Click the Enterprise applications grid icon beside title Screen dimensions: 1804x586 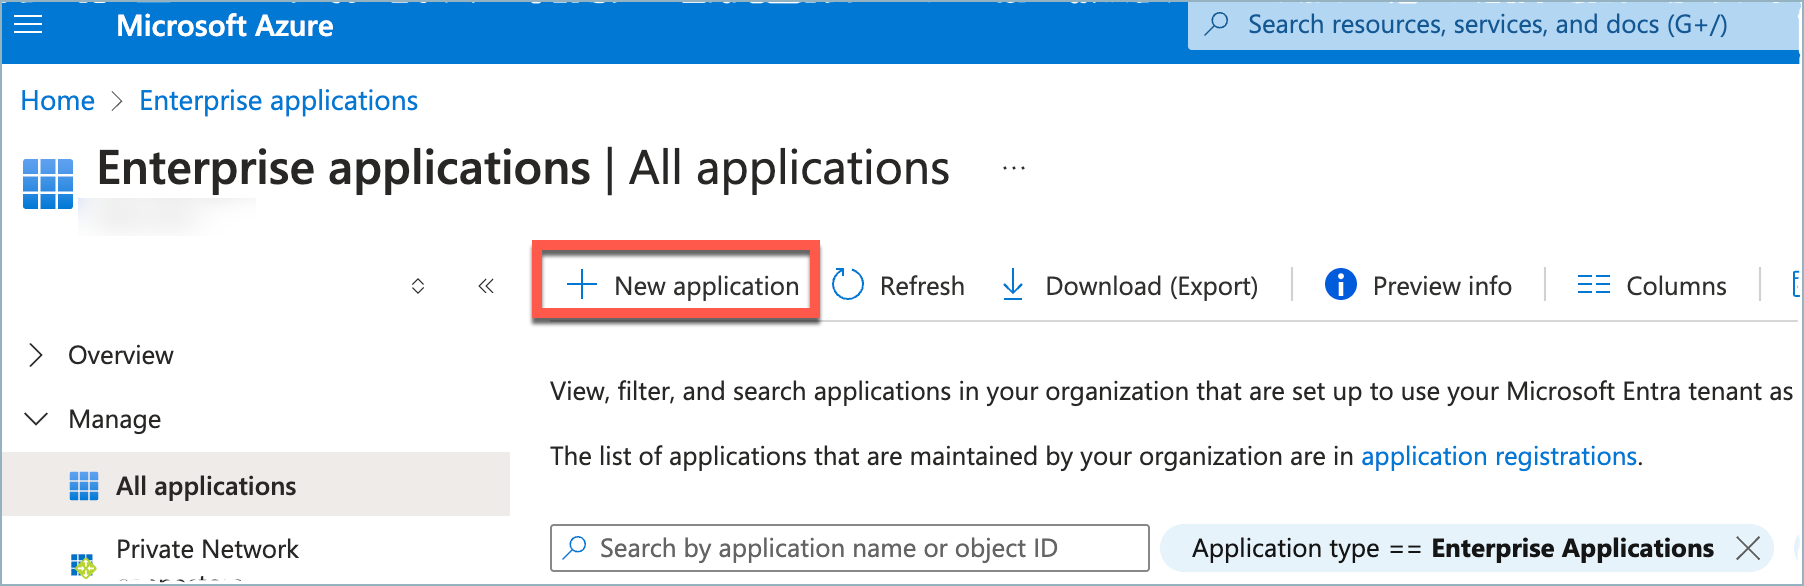point(48,184)
